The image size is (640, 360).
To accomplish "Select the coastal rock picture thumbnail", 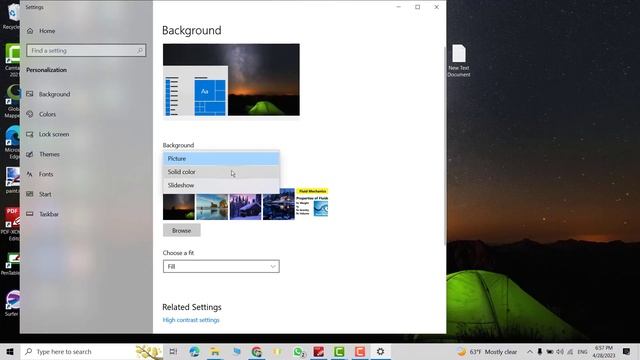I will (212, 207).
